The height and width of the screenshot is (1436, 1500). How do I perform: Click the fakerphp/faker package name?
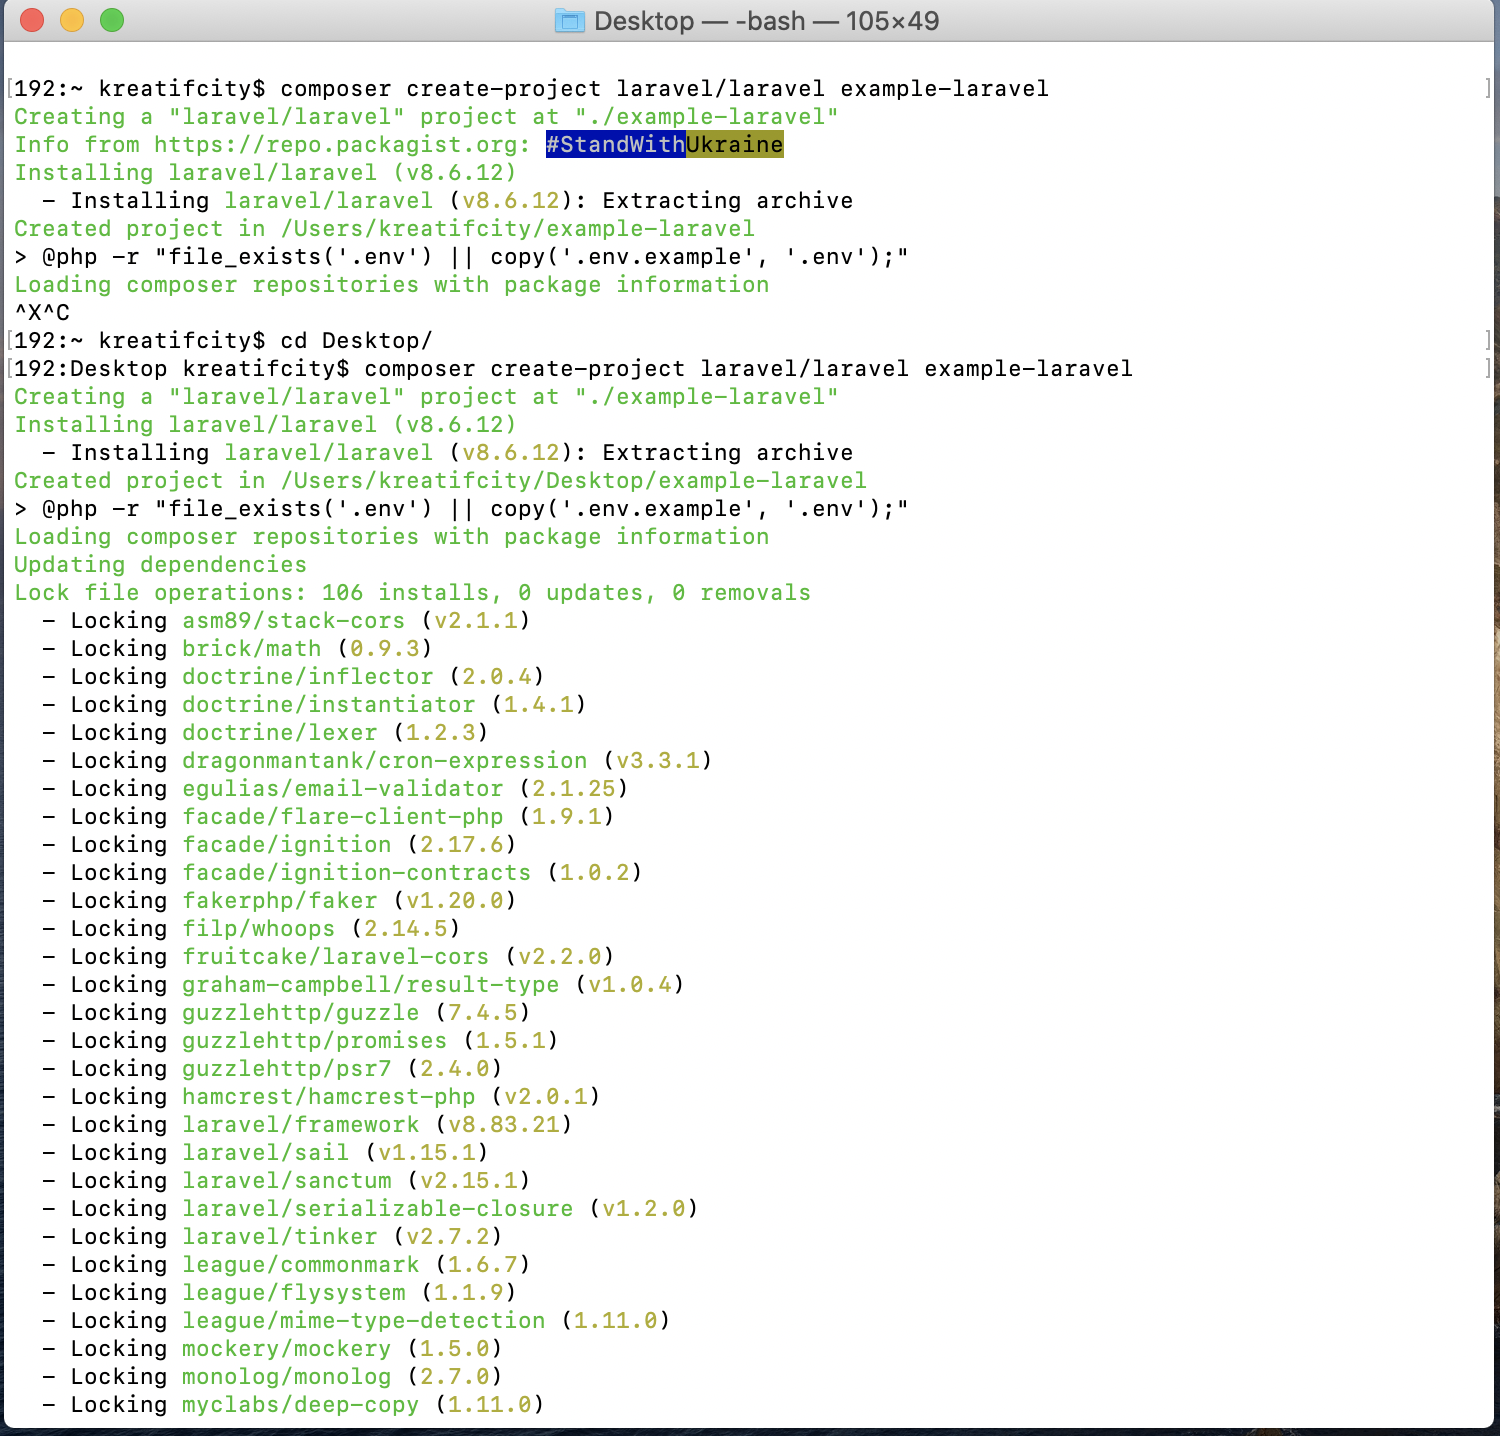tap(279, 901)
